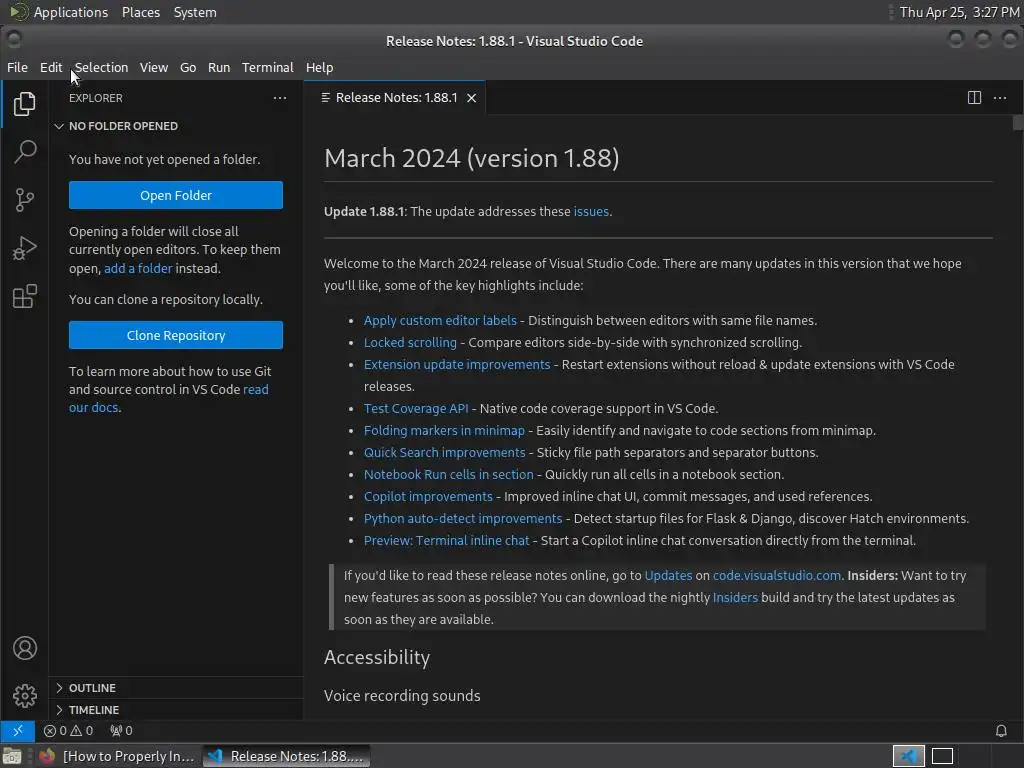Screen dimensions: 1024x768
Task: Open the Apply custom editor labels link
Action: click(x=440, y=321)
